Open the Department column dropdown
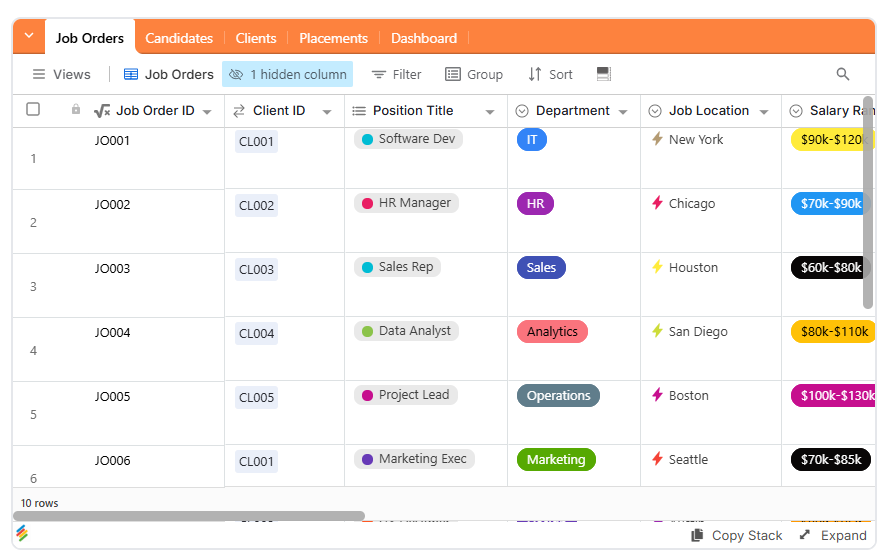 pyautogui.click(x=623, y=112)
